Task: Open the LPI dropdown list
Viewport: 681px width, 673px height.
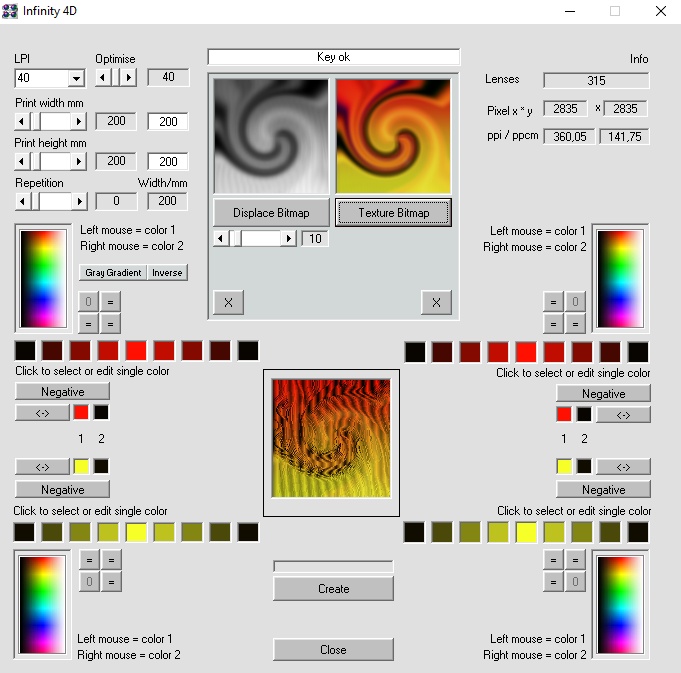Action: click(x=76, y=78)
